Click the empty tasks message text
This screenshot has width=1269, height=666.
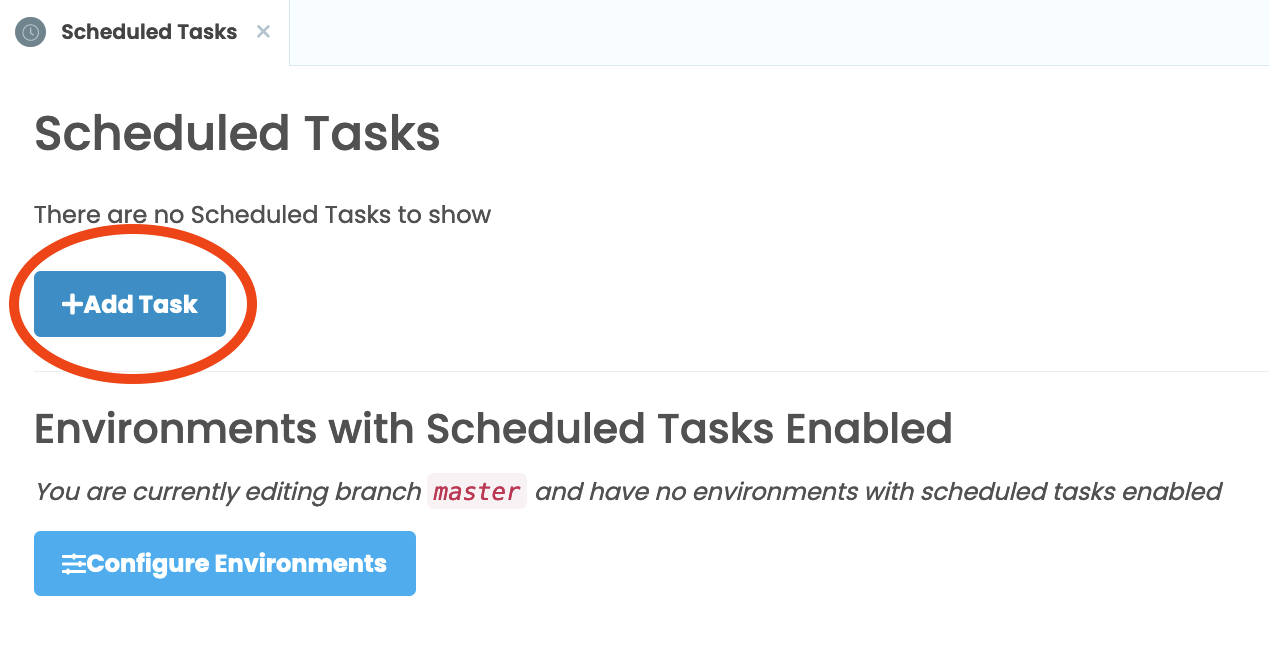262,214
